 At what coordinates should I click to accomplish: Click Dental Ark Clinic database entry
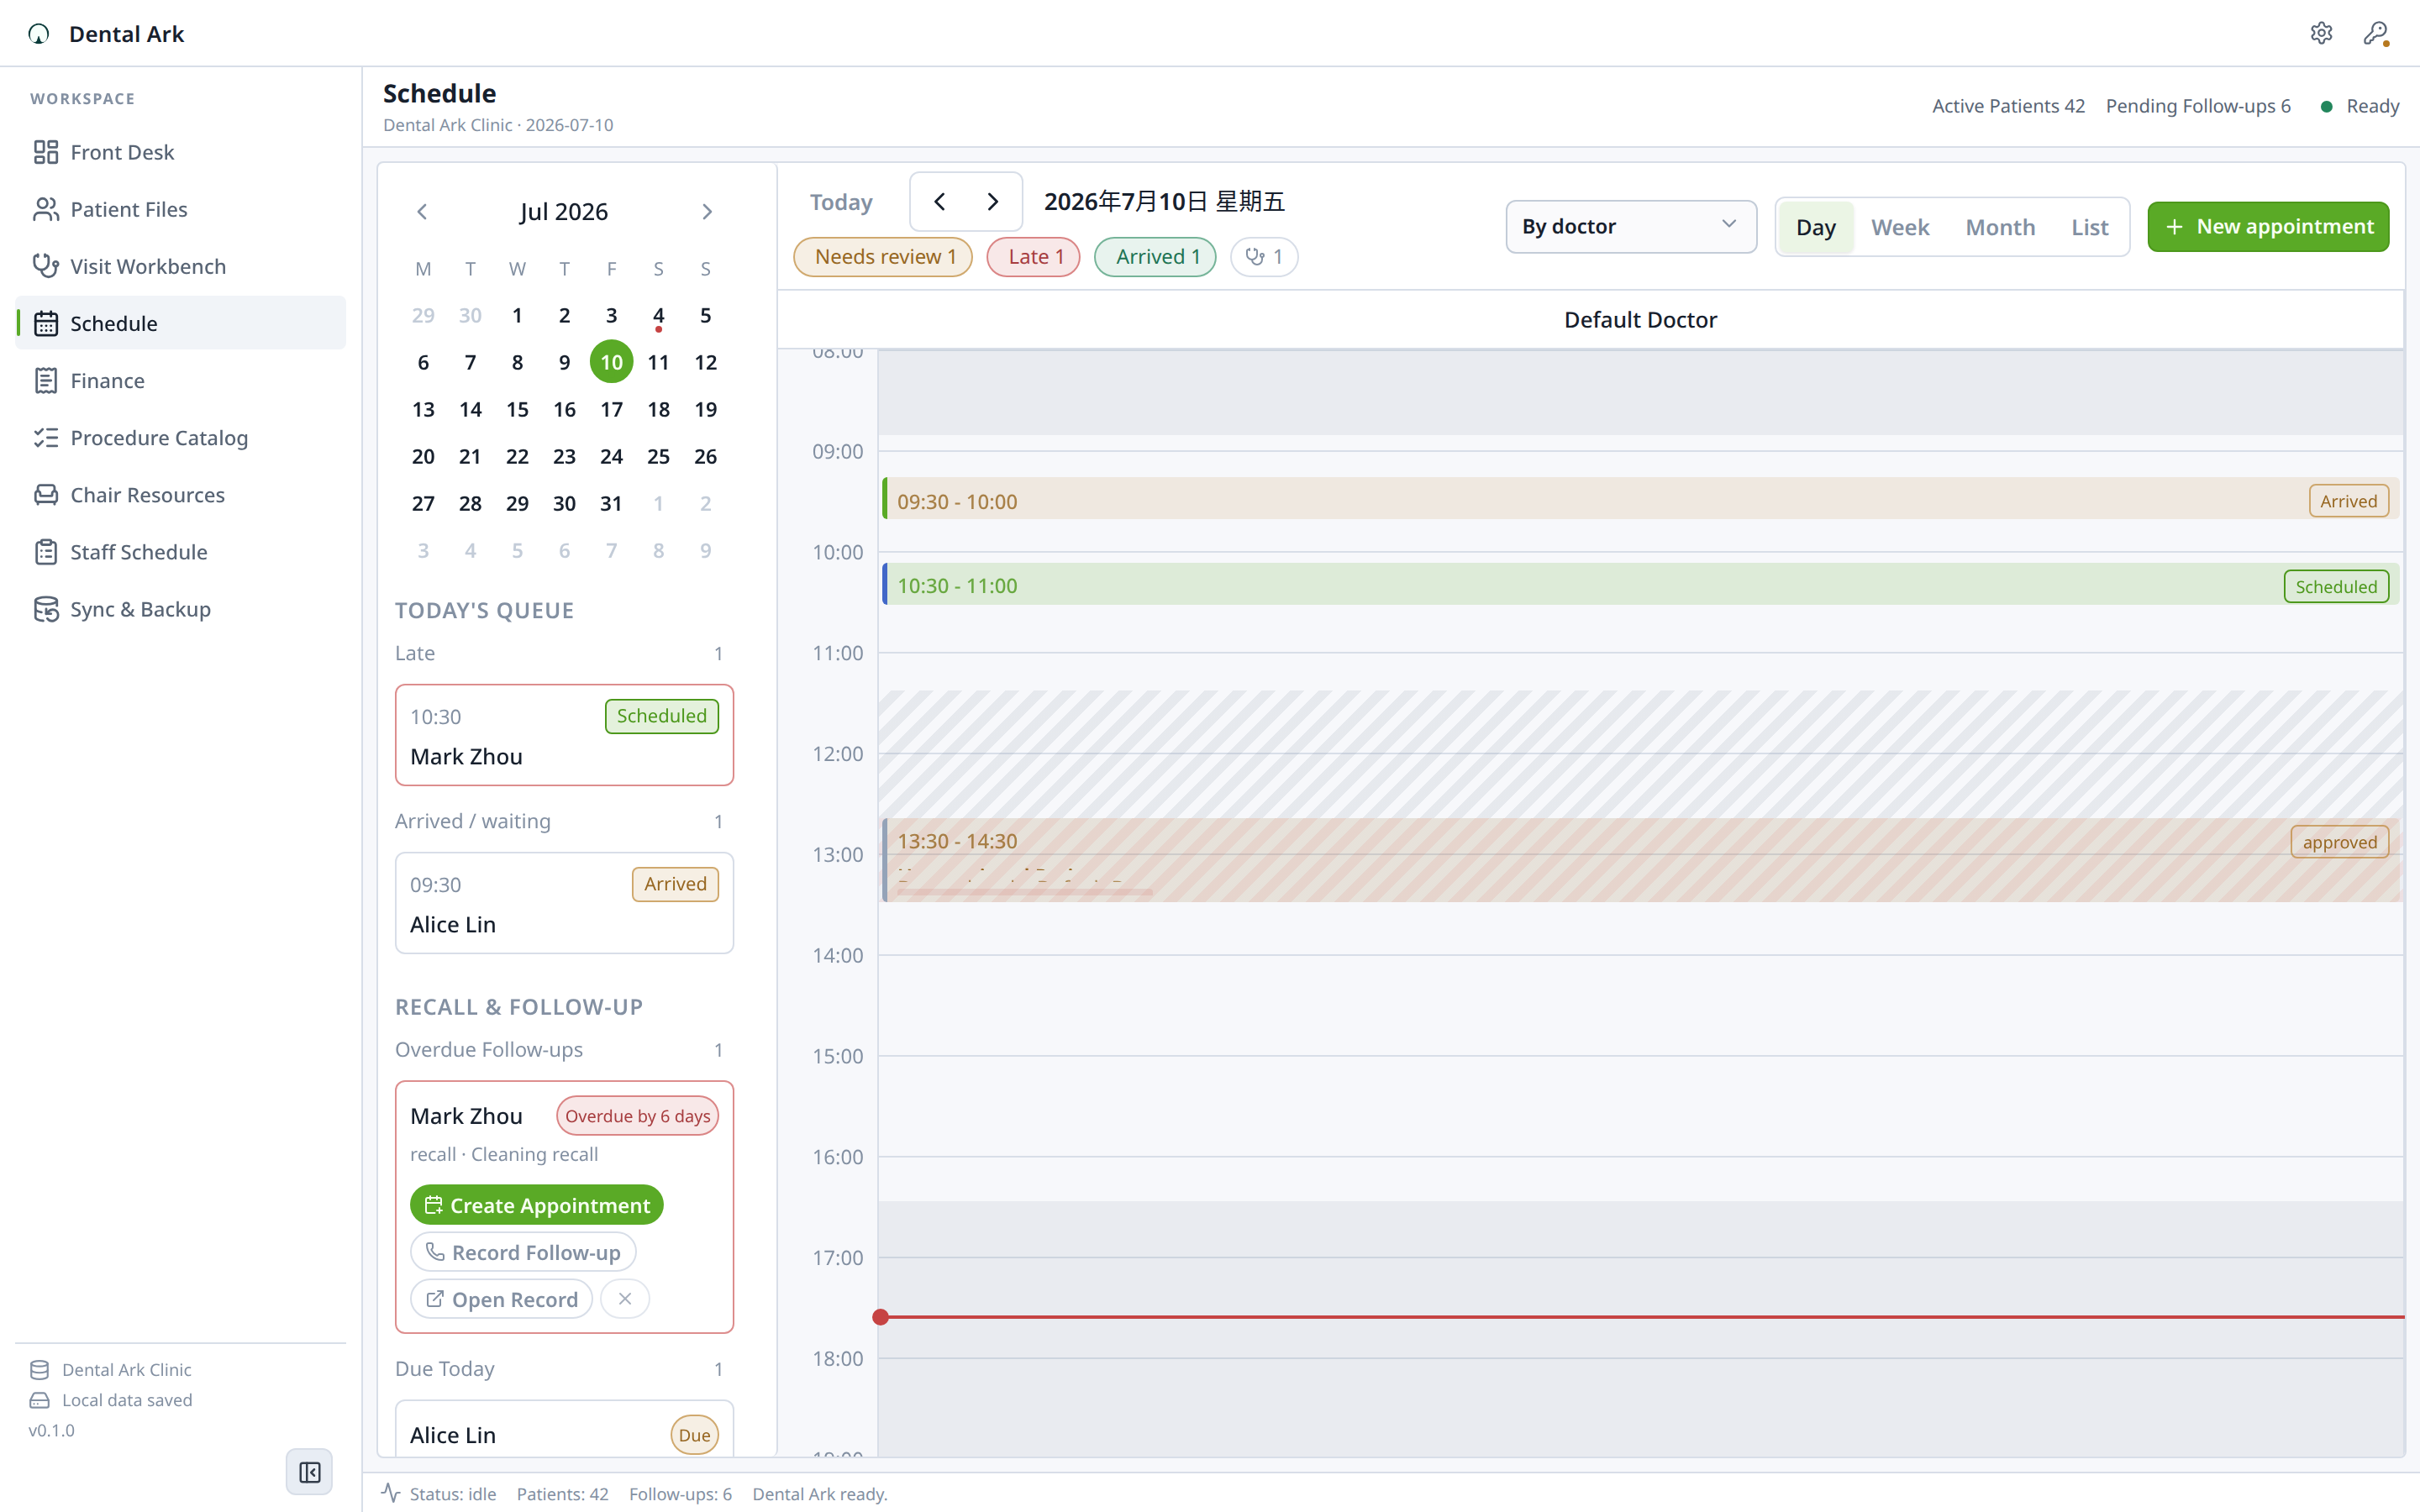tap(111, 1370)
